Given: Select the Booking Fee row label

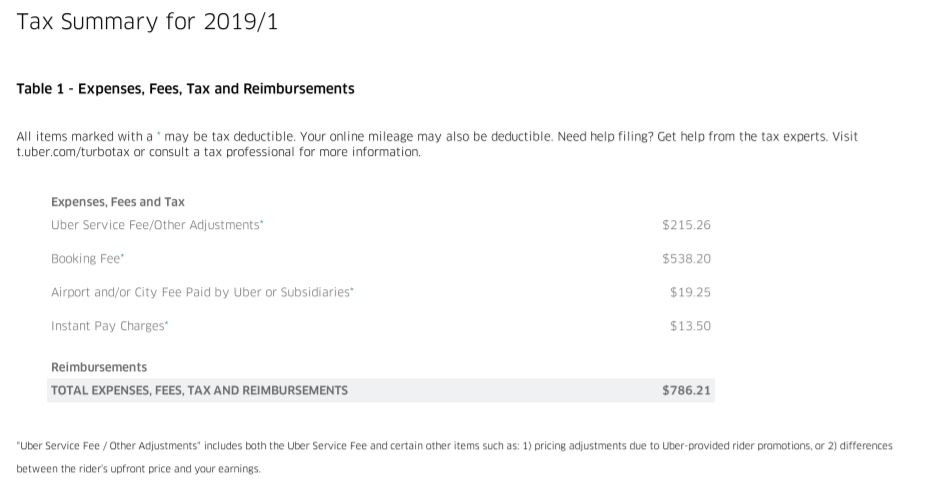Looking at the screenshot, I should click(x=87, y=259).
